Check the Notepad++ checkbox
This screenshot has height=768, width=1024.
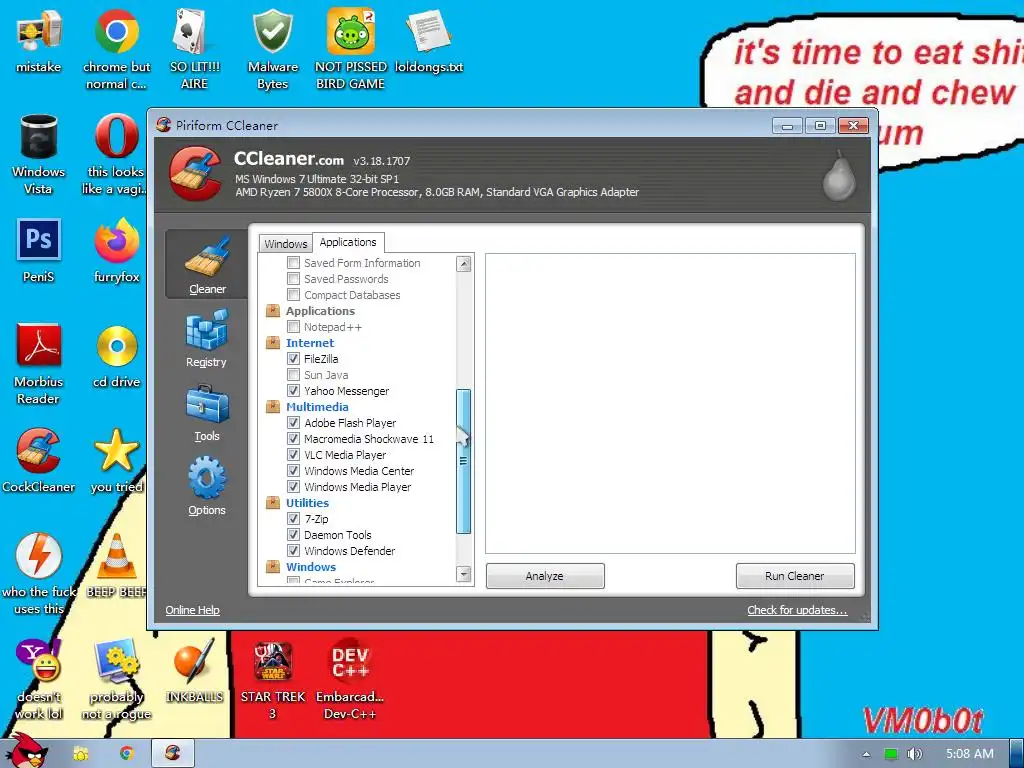pyautogui.click(x=294, y=327)
